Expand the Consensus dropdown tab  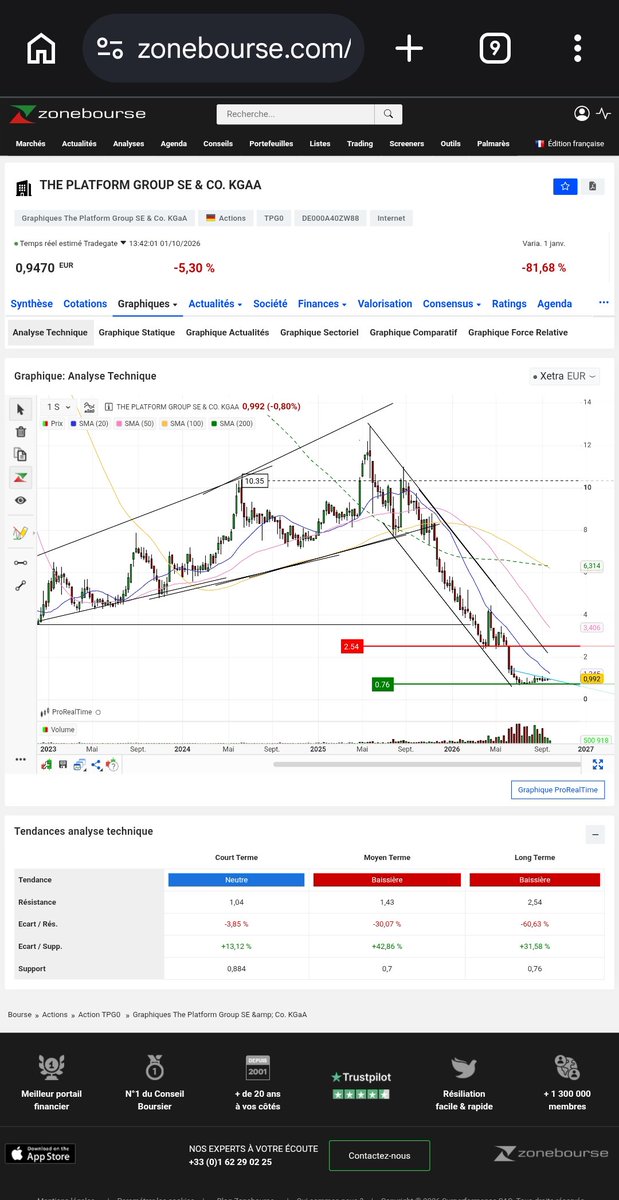tap(452, 304)
